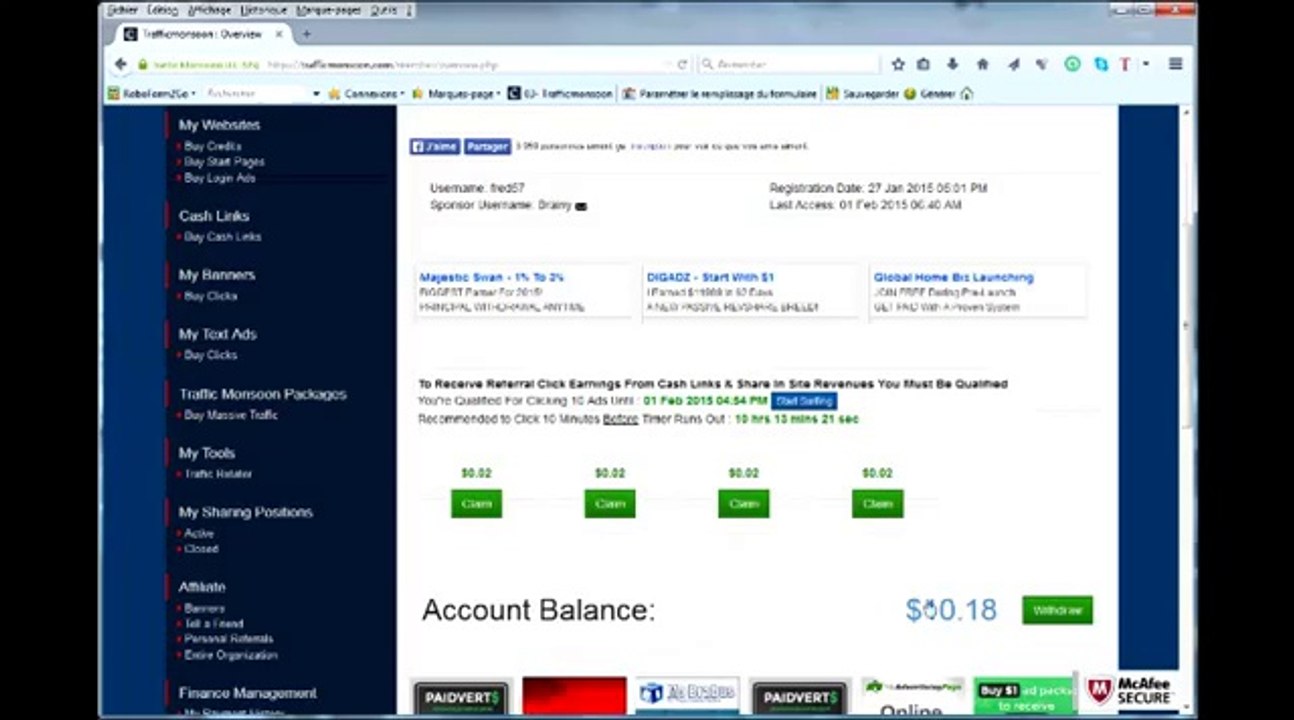
Task: Expand the RoboForm search field dropdown arrow
Action: (316, 94)
